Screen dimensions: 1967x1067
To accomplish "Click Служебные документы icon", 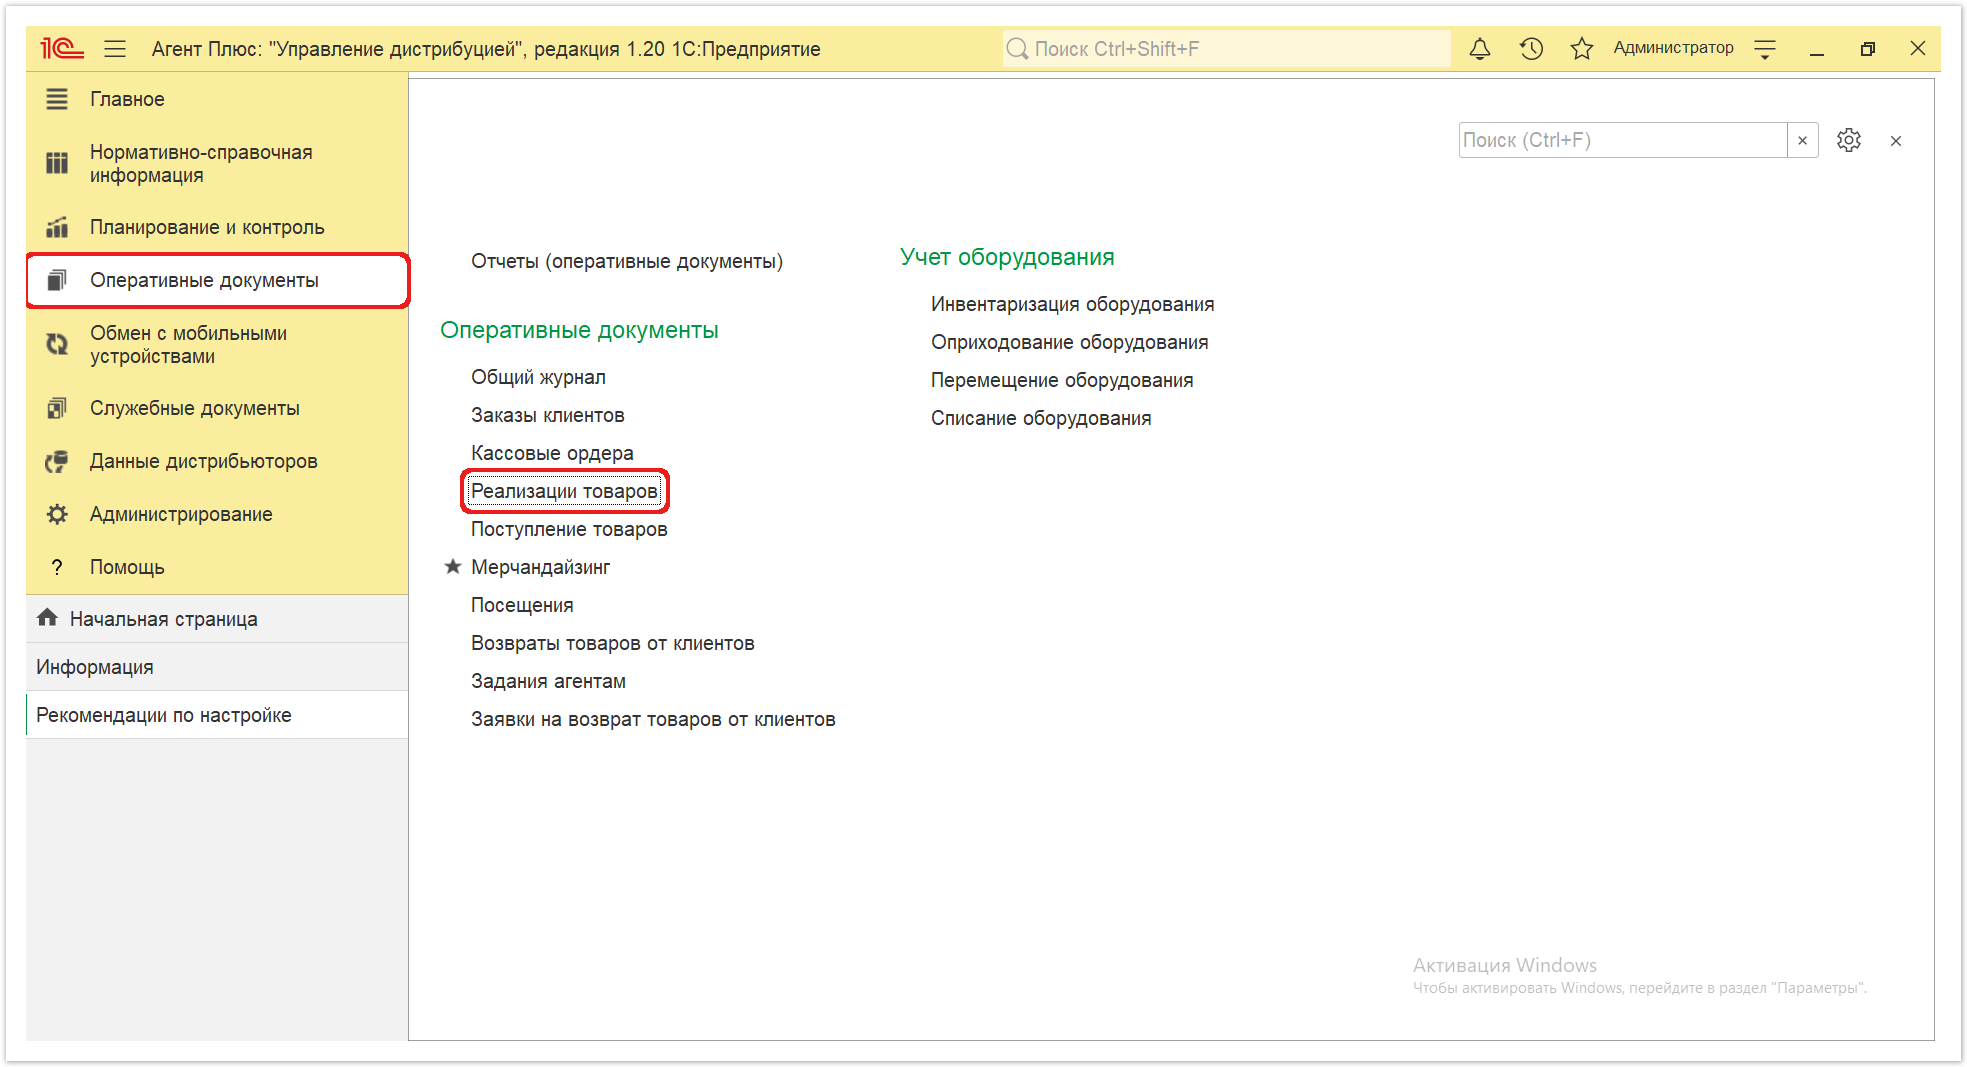I will [57, 408].
